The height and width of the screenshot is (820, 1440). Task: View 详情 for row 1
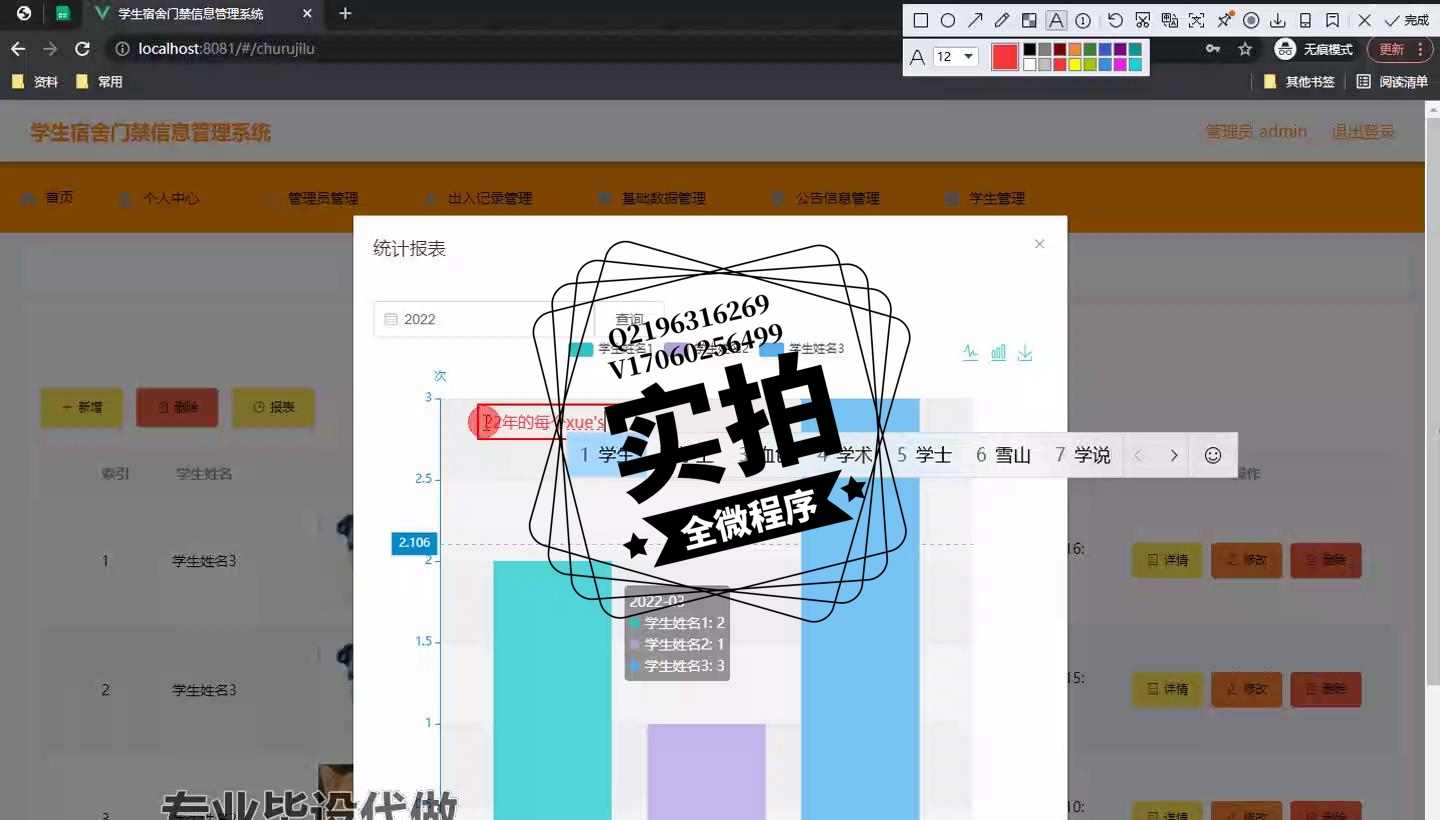[1167, 560]
